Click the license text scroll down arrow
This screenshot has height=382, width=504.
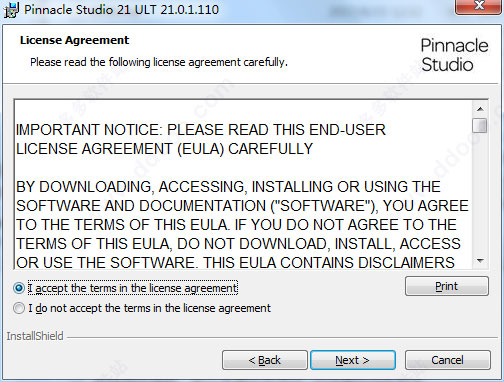click(x=480, y=260)
